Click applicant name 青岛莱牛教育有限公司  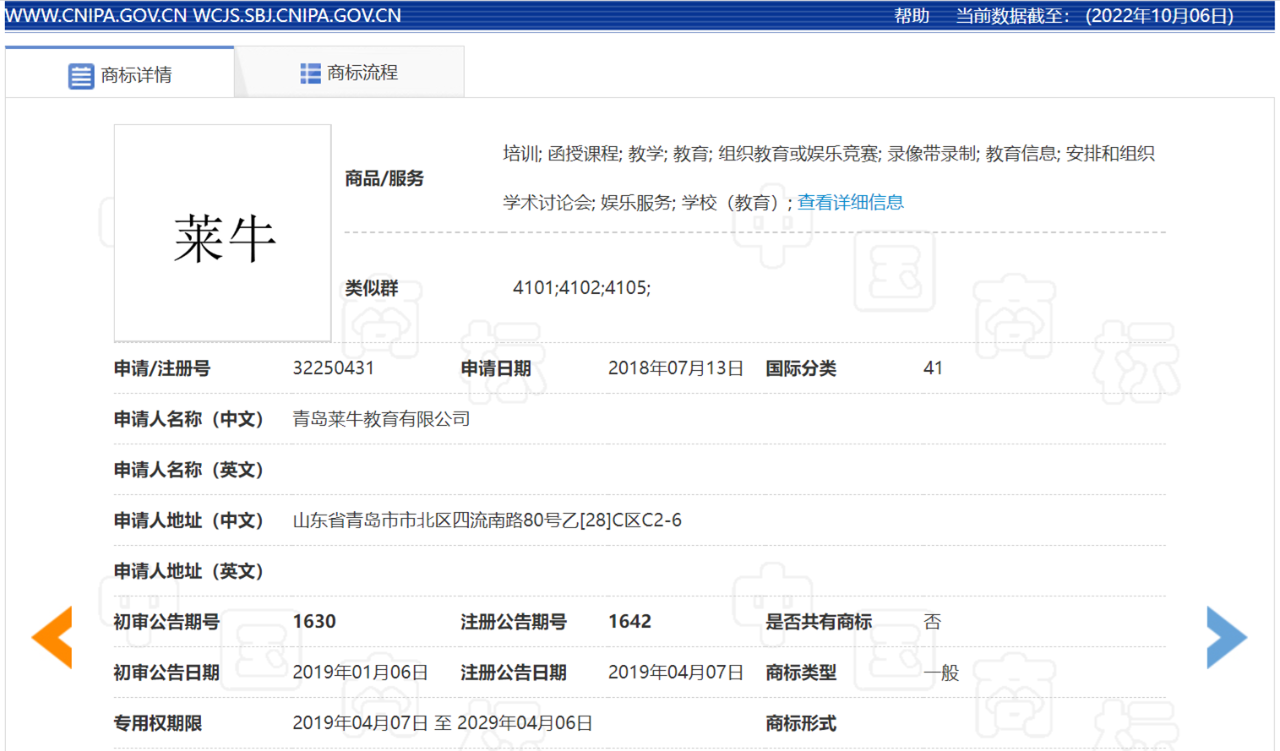pyautogui.click(x=381, y=419)
